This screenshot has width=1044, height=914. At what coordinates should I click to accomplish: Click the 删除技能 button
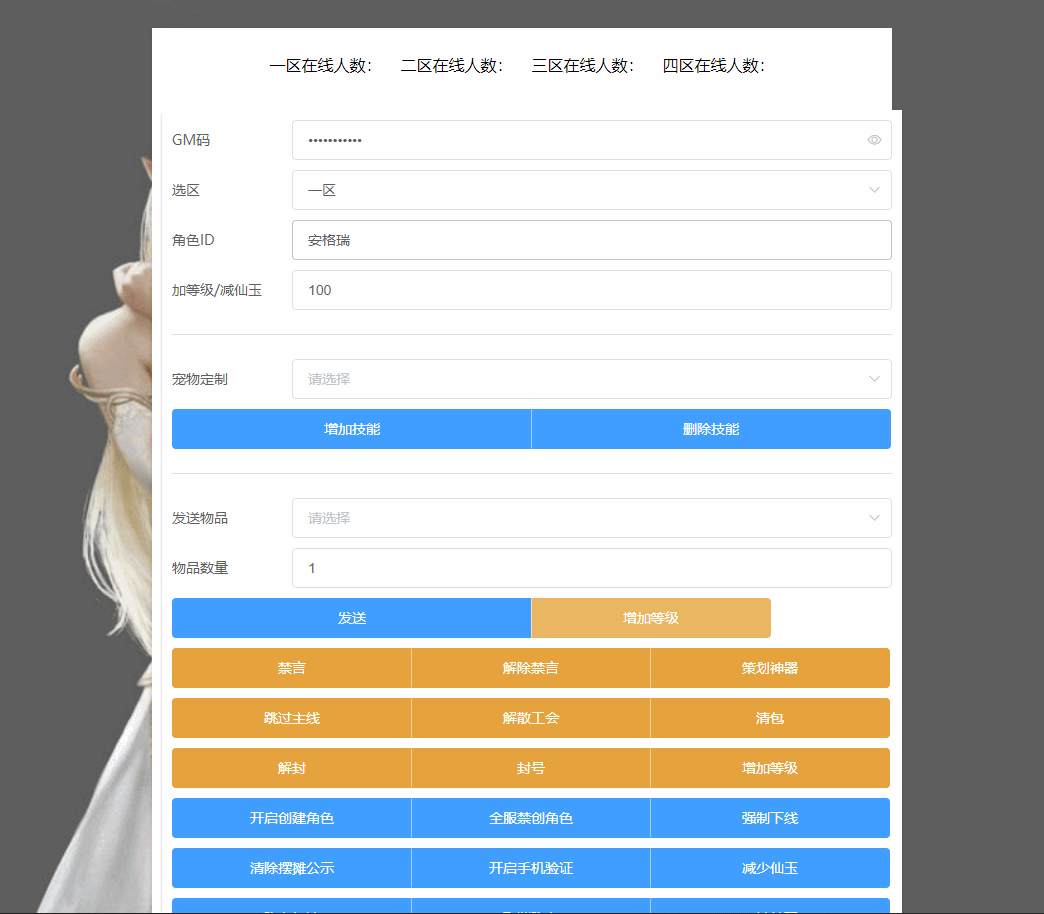point(711,428)
